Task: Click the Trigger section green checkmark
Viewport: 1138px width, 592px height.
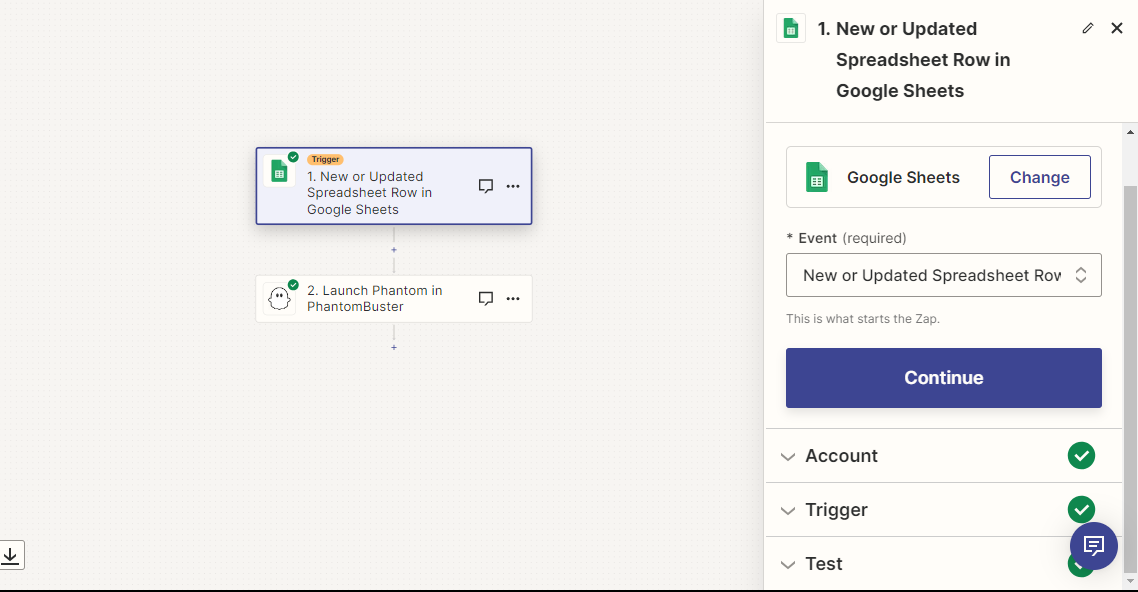Action: pos(1081,509)
